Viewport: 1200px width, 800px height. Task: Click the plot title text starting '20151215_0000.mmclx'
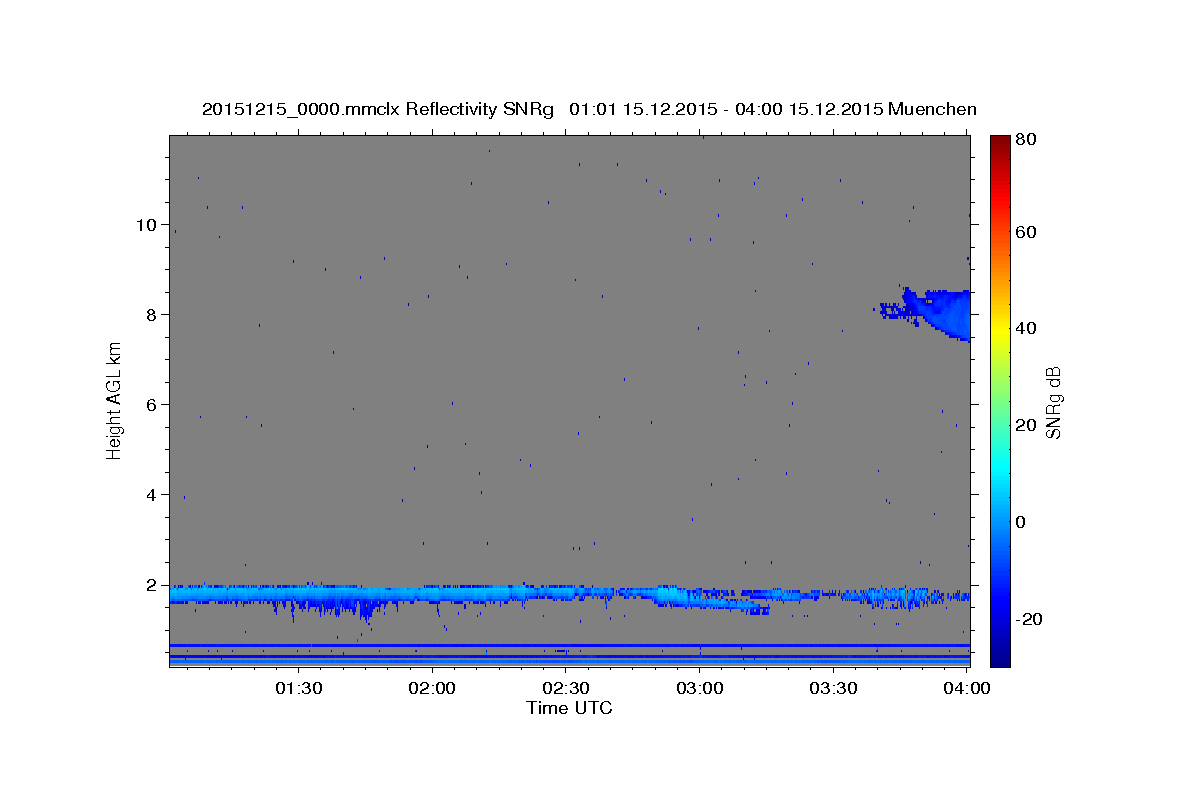click(589, 109)
